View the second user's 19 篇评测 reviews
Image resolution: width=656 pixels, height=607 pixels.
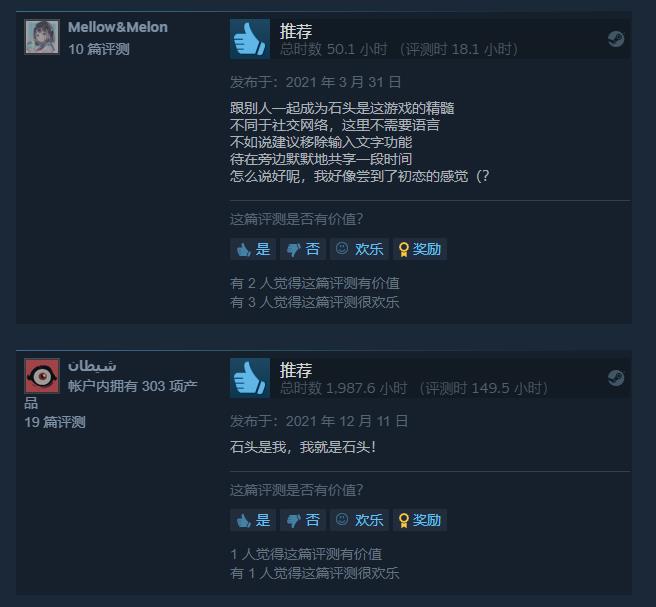click(55, 422)
